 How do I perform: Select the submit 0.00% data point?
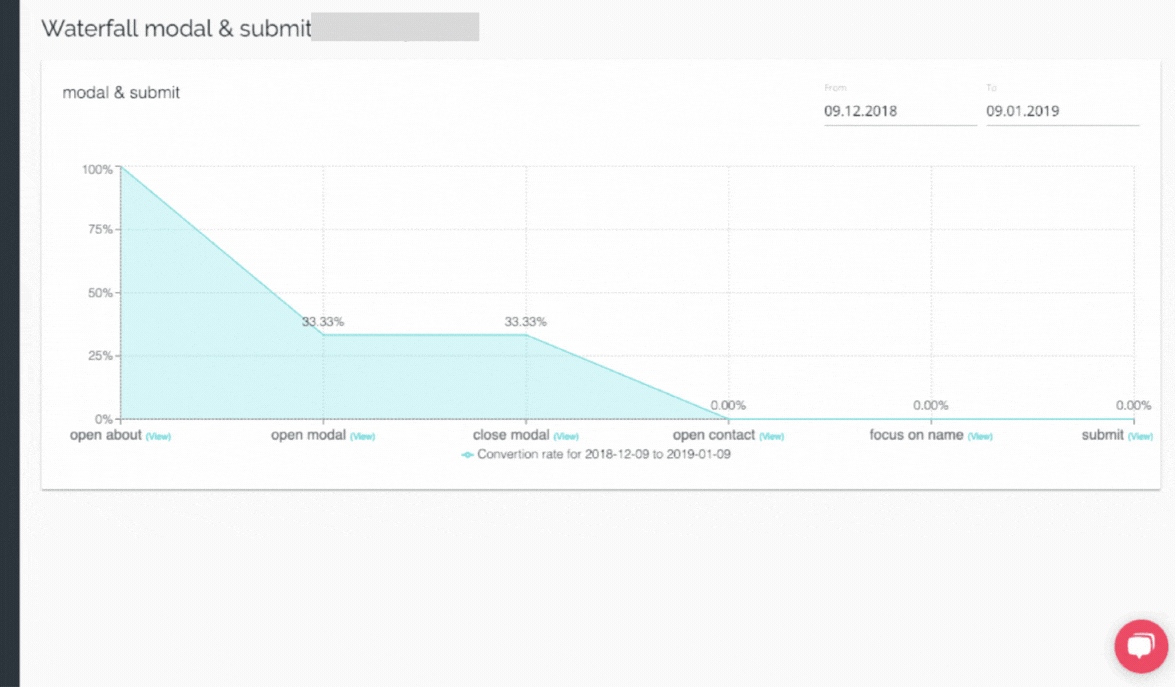pos(1133,419)
